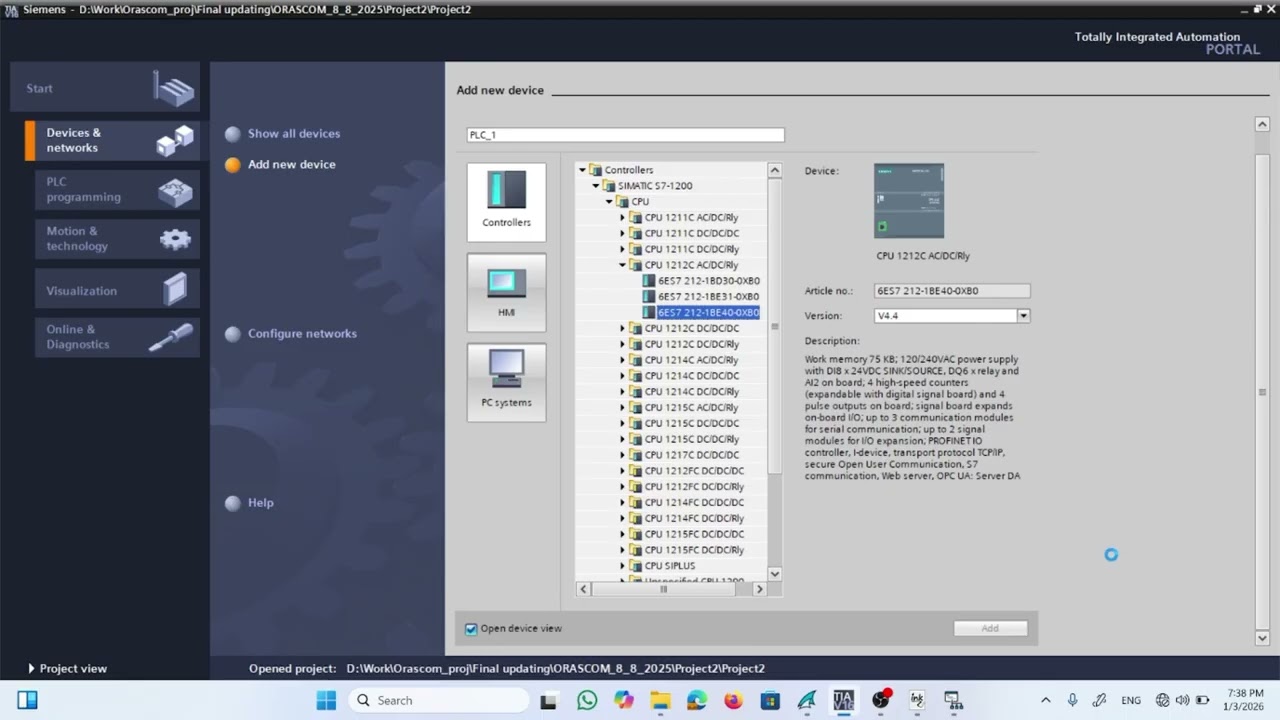Switch to Project view
The height and width of the screenshot is (720, 1280).
click(68, 669)
